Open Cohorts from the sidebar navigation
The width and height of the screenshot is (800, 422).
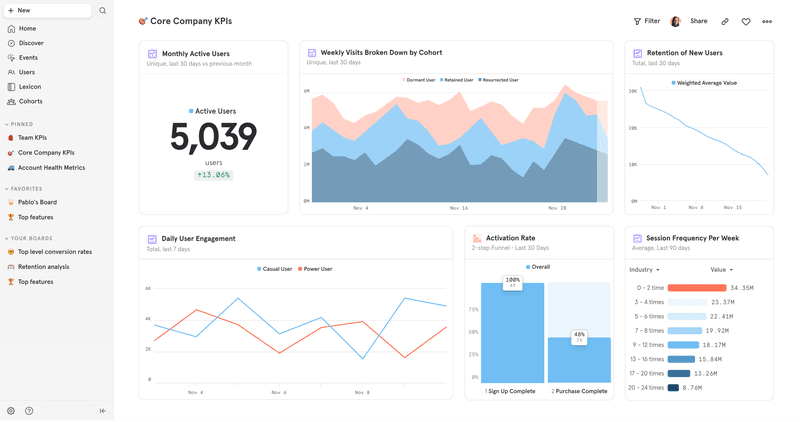pos(30,101)
